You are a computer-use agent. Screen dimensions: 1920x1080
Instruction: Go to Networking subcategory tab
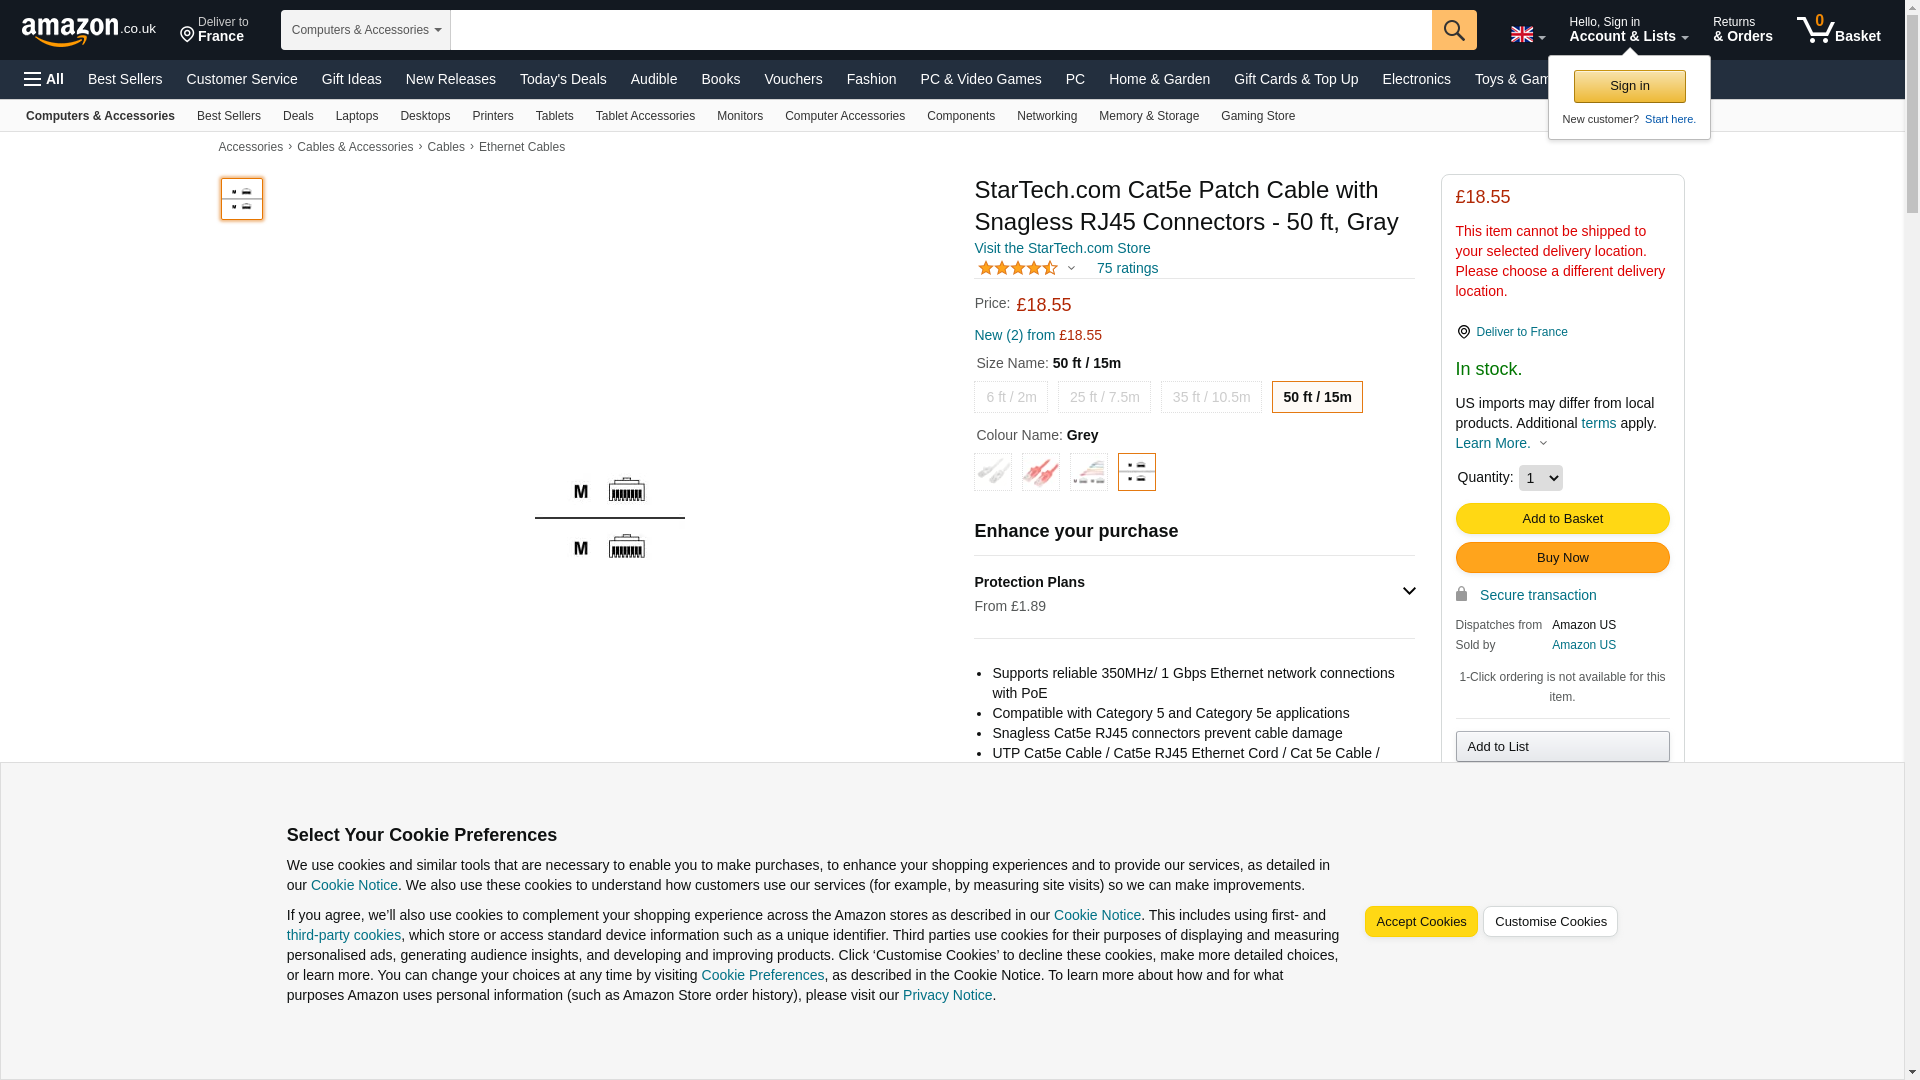pos(1046,116)
